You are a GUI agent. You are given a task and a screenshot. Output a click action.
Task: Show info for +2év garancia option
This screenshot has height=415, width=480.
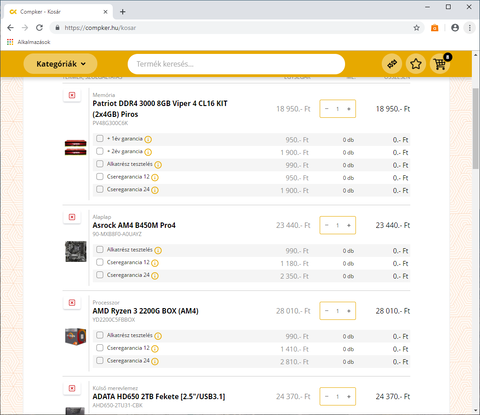[x=148, y=152]
